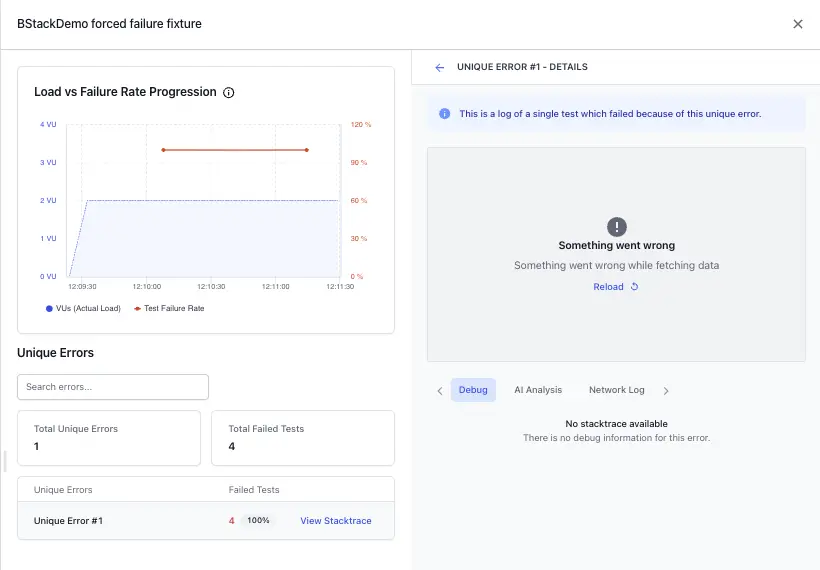
Task: Reload the failed data panel
Action: pyautogui.click(x=616, y=287)
